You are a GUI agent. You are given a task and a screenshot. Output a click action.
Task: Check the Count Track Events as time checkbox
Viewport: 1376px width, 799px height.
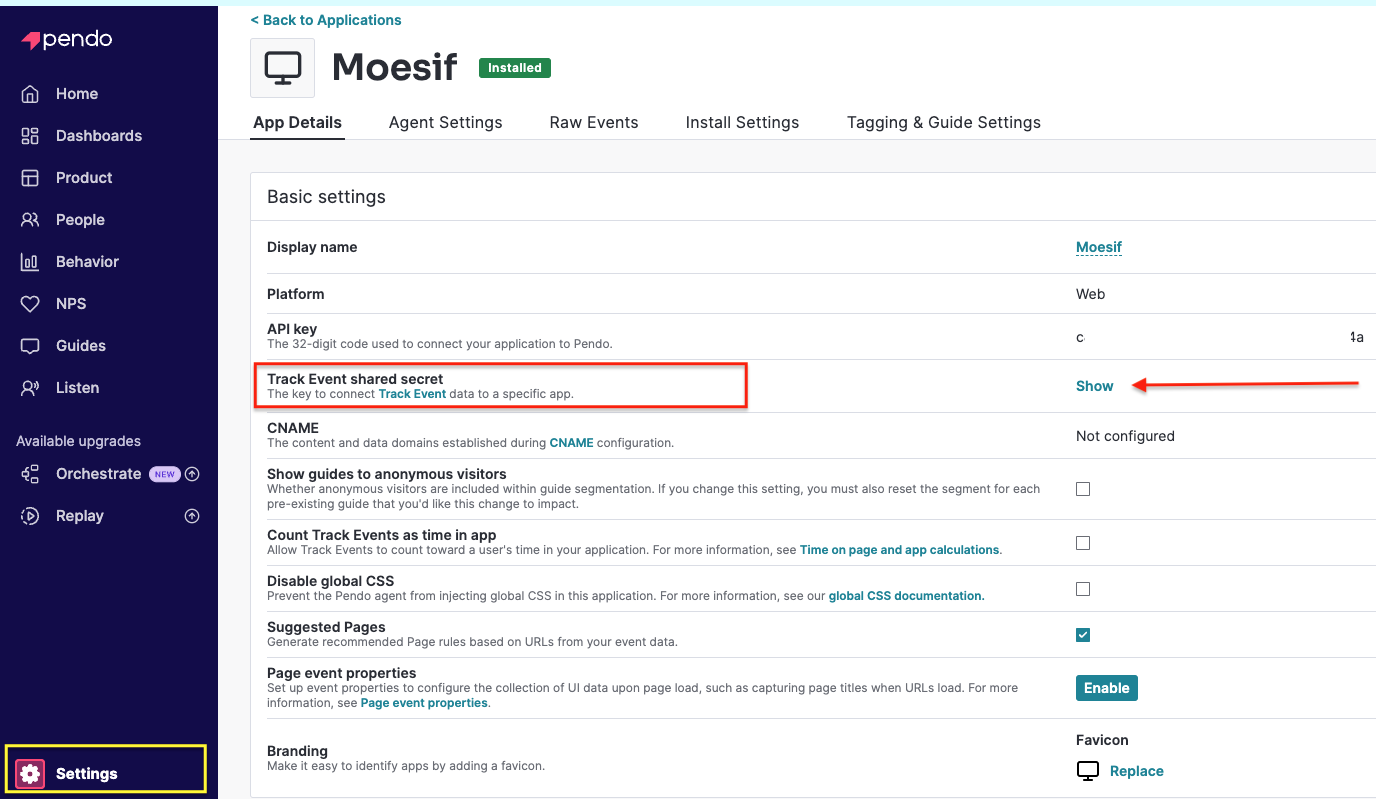click(1083, 543)
